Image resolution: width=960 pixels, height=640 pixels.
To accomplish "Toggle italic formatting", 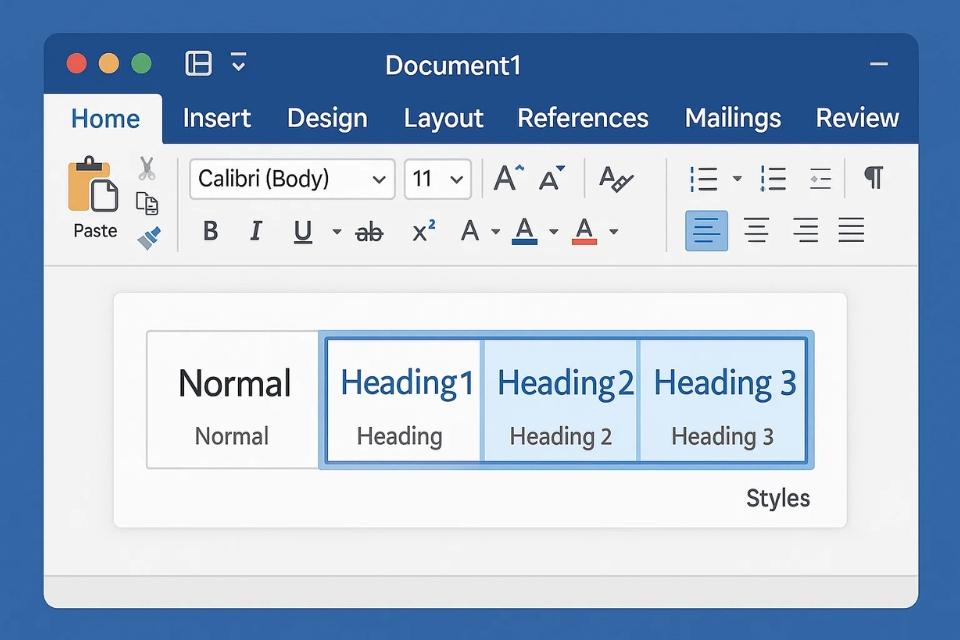I will [256, 232].
